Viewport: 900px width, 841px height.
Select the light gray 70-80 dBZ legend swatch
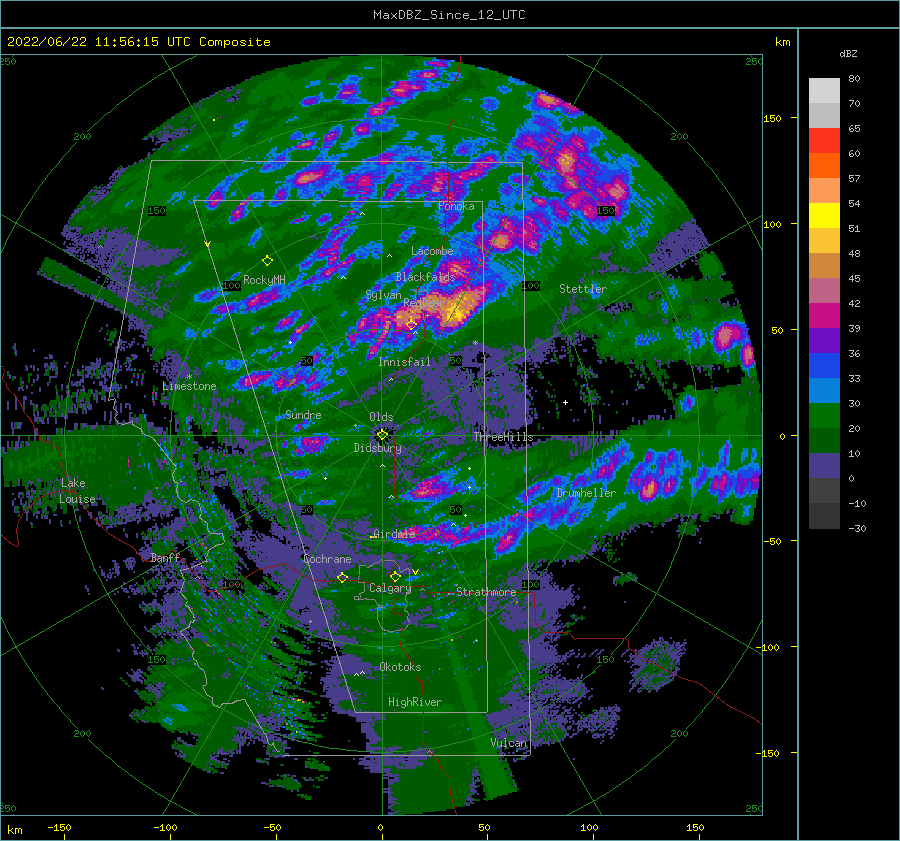(x=824, y=91)
